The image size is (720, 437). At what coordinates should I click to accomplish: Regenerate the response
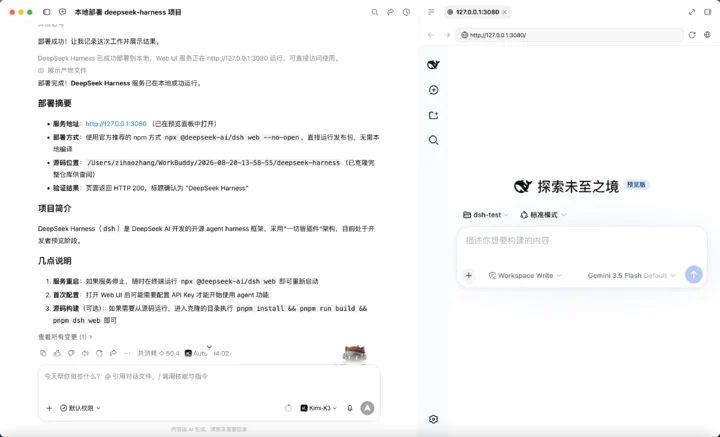click(99, 353)
